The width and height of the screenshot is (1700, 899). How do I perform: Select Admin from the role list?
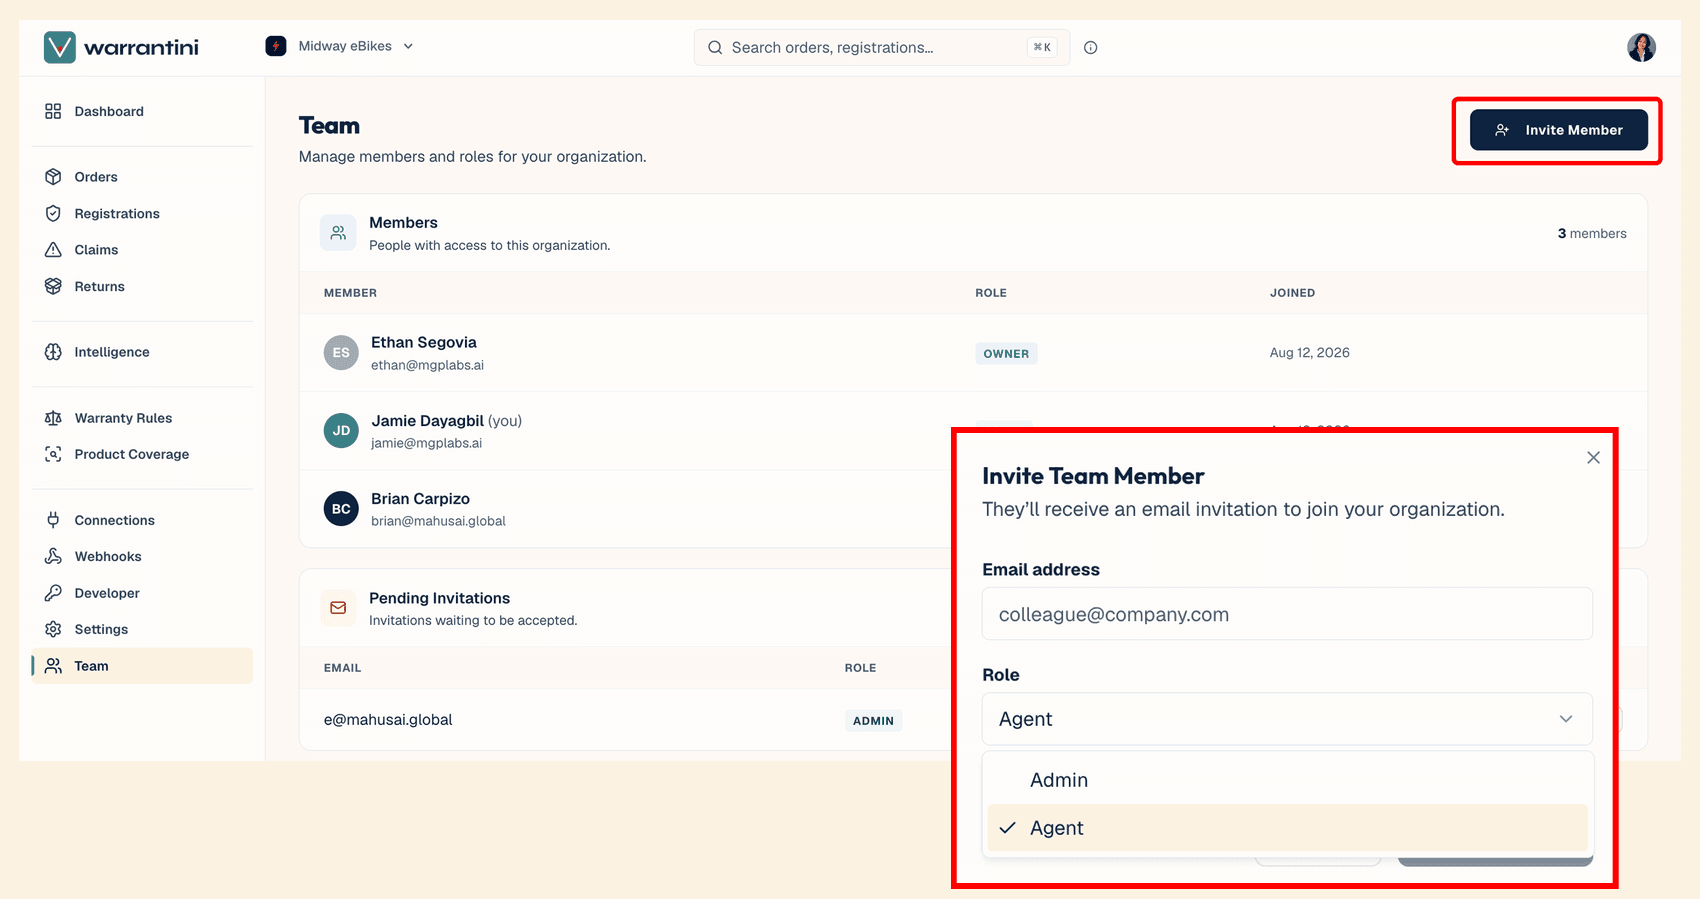pos(1287,780)
